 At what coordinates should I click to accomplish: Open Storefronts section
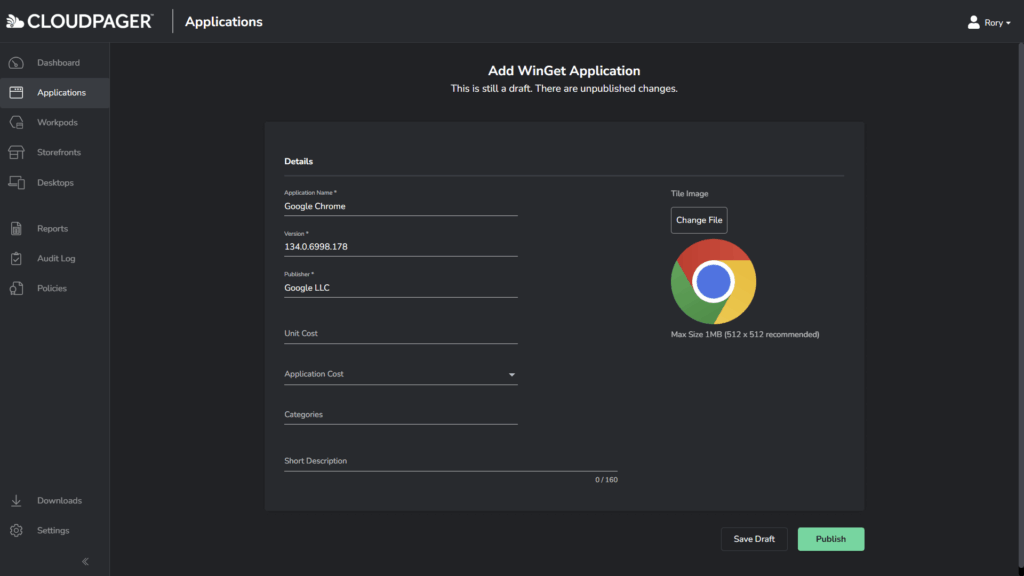55,152
